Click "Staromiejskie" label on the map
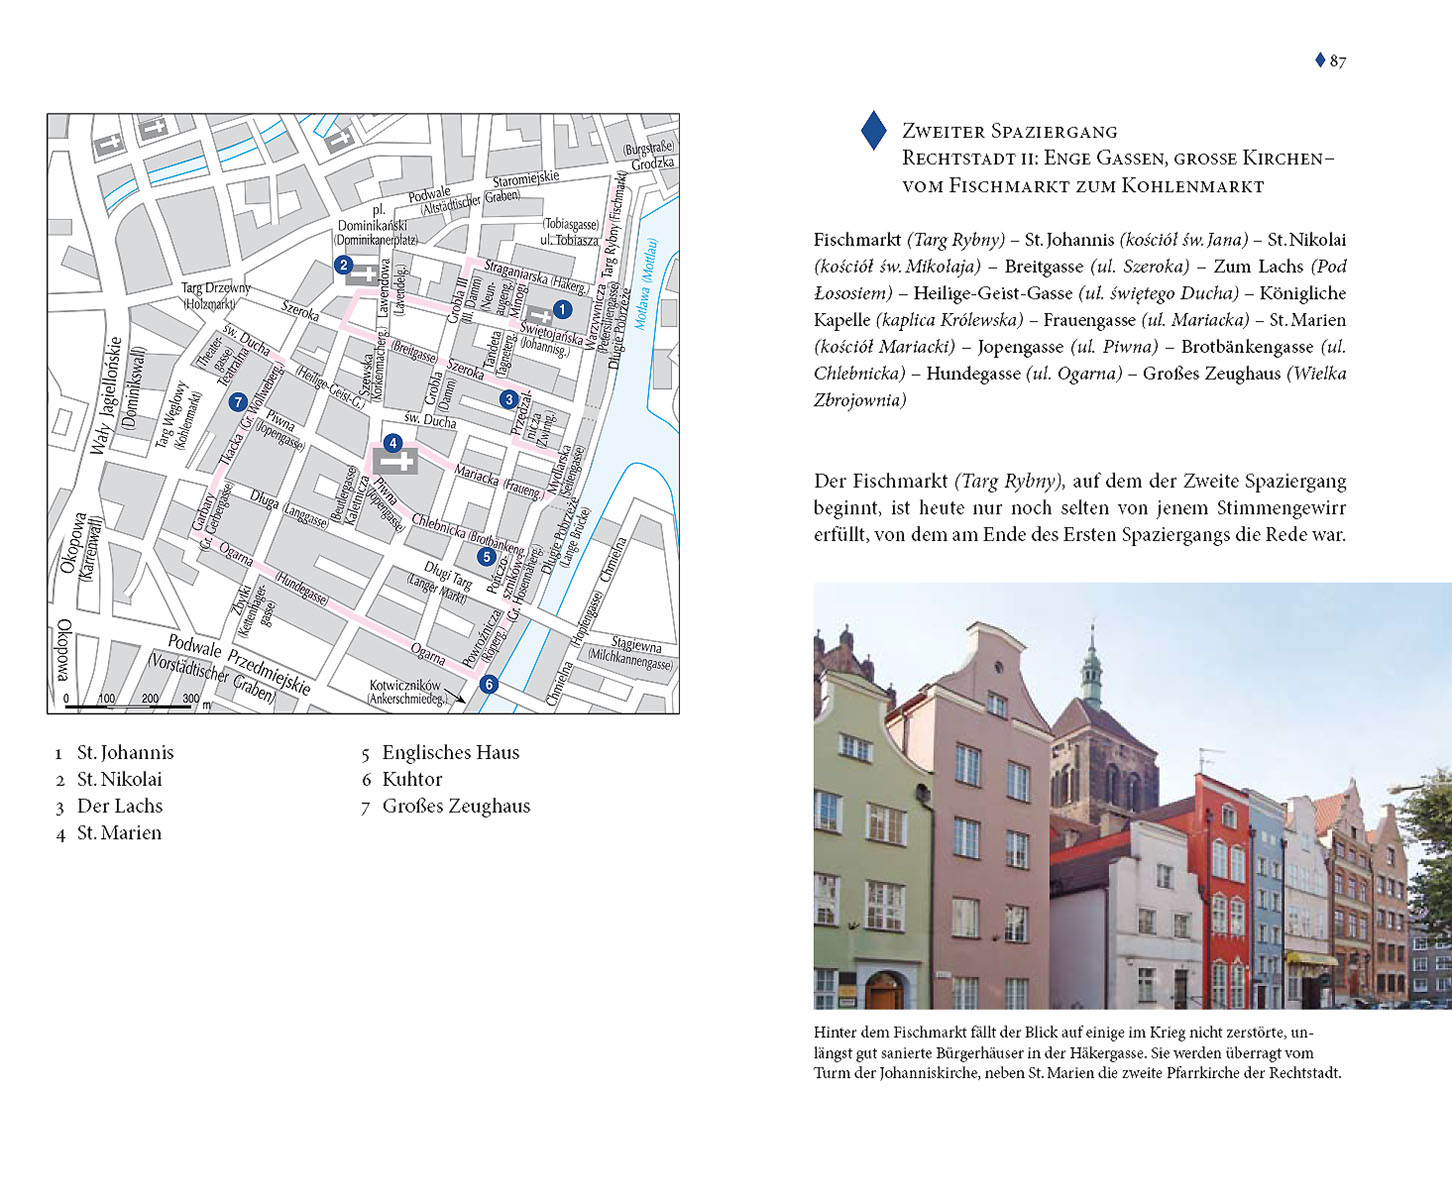Screen dimensions: 1452x1200 click(525, 180)
